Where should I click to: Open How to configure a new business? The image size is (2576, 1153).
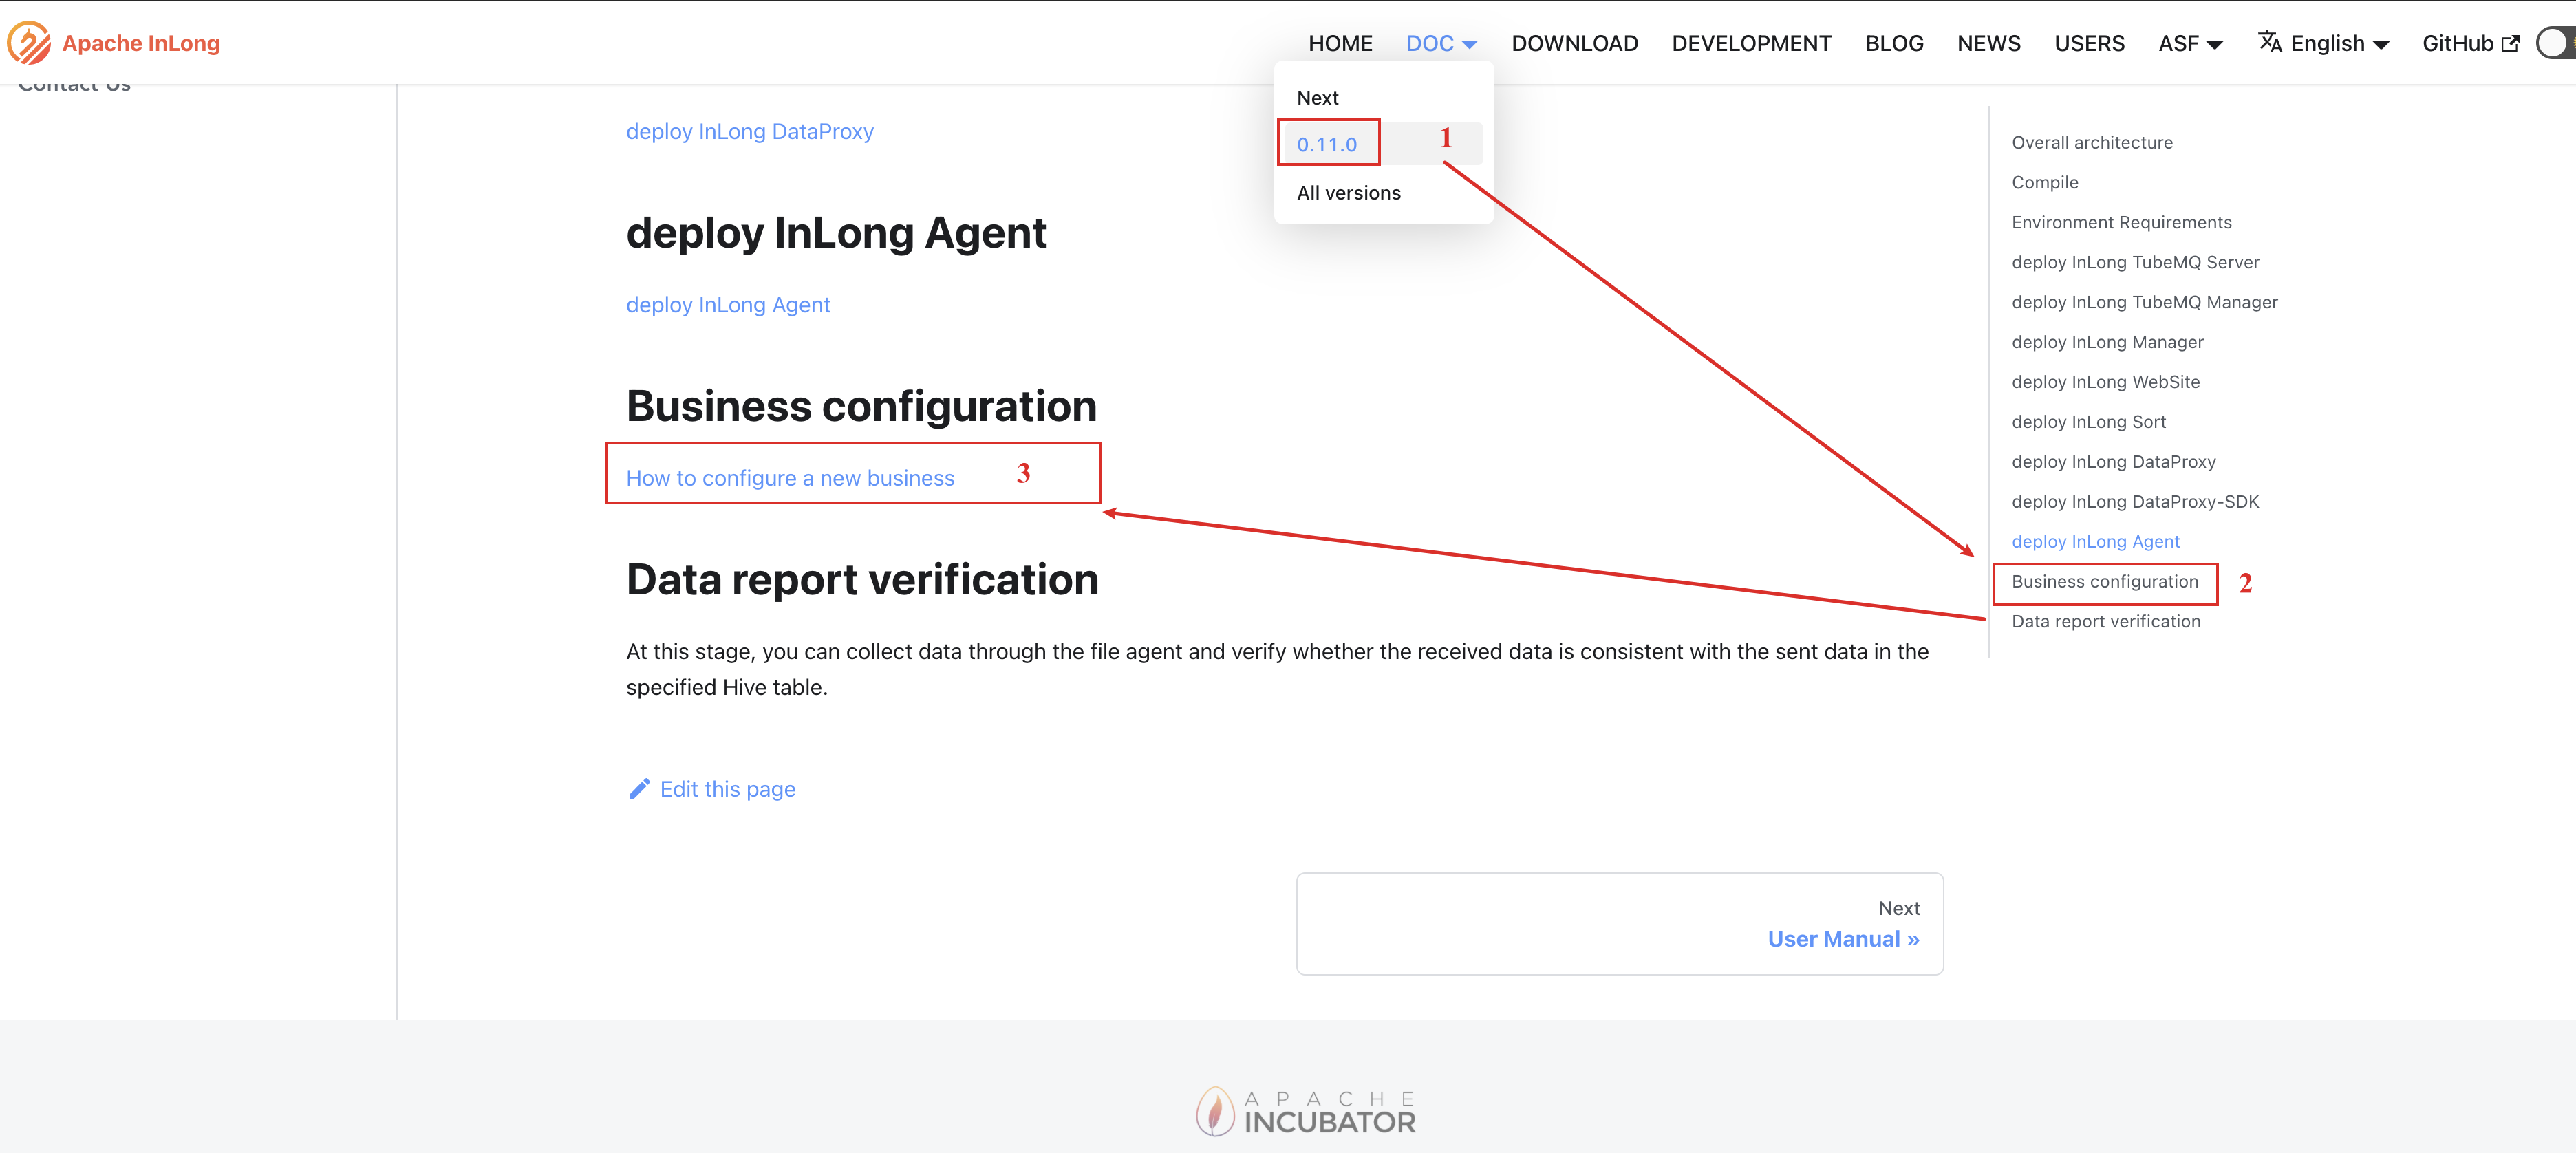pyautogui.click(x=790, y=478)
